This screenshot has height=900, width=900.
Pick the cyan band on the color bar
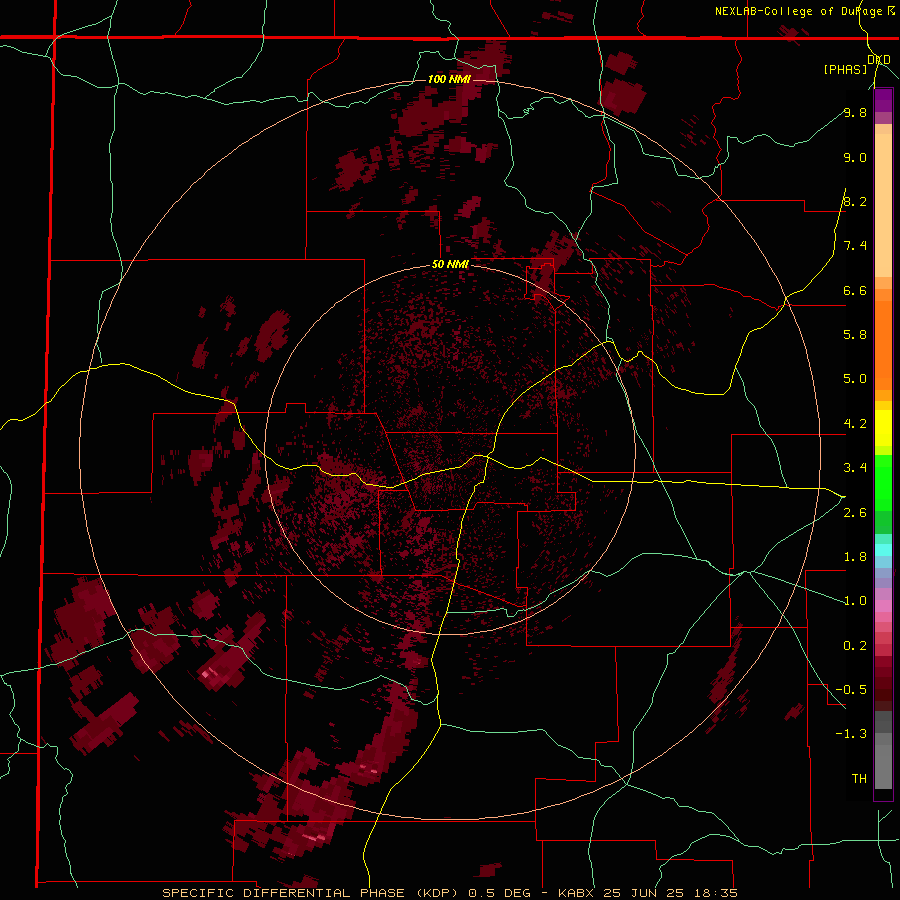coord(883,550)
